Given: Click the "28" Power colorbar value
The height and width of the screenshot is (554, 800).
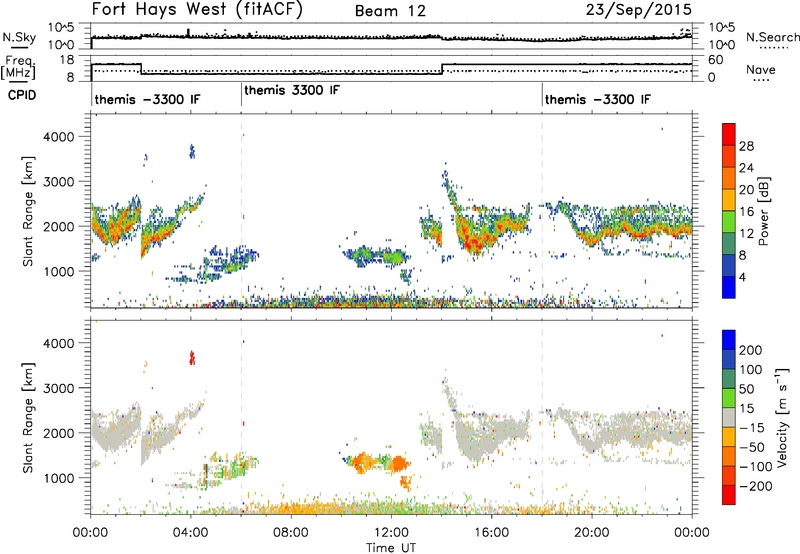Looking at the screenshot, I should pyautogui.click(x=746, y=146).
